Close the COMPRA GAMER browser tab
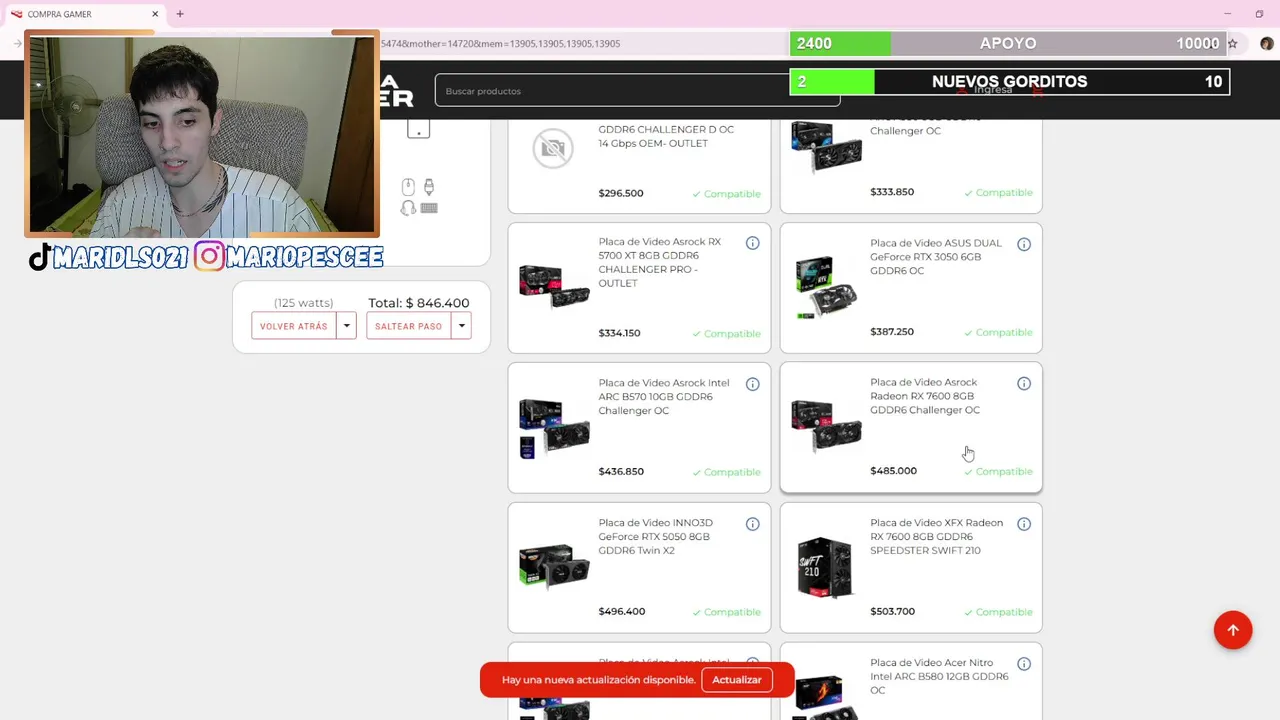 pos(155,14)
